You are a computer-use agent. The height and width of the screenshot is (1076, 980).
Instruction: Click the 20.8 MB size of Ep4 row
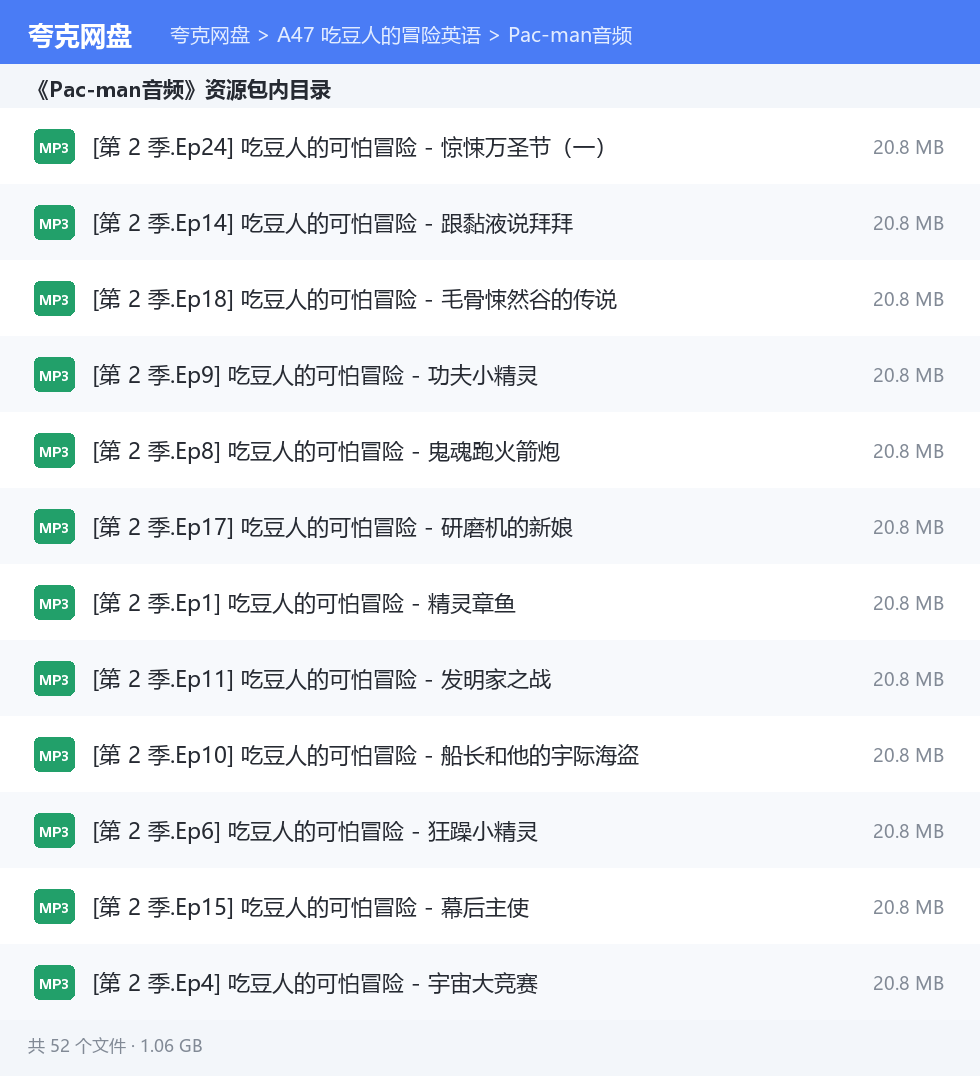908,983
